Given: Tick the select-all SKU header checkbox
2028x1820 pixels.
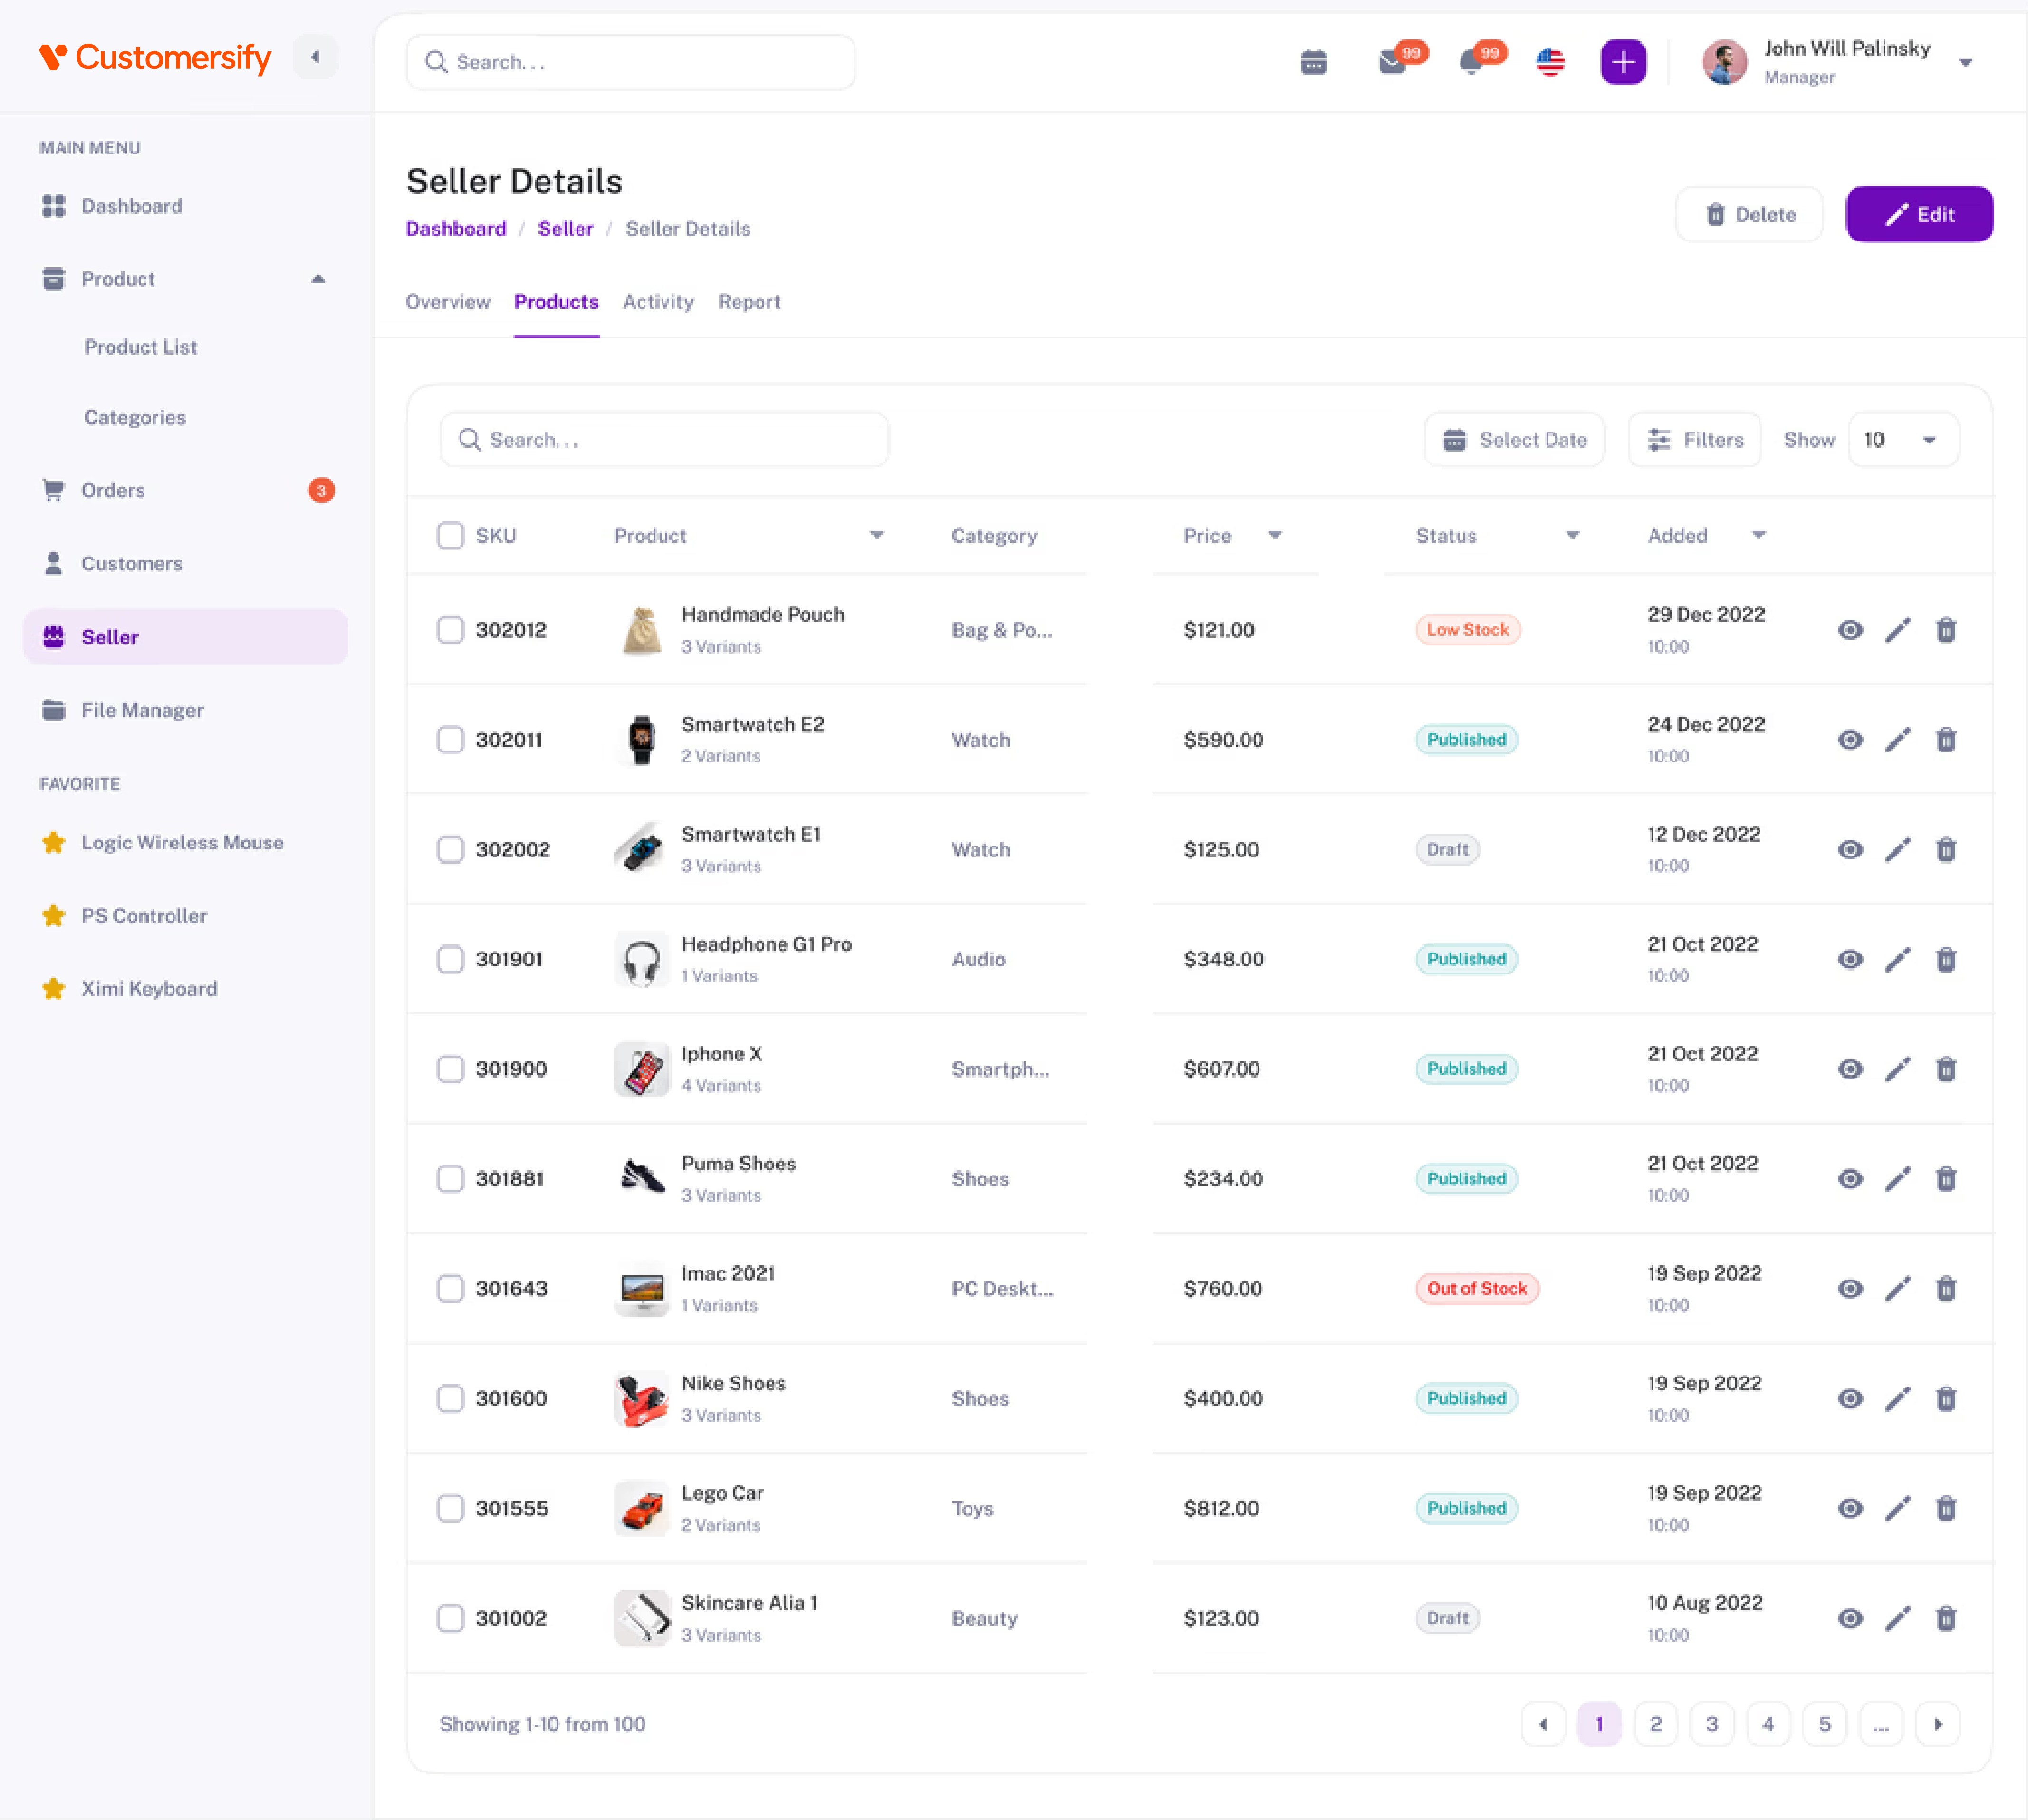Looking at the screenshot, I should click(x=450, y=535).
